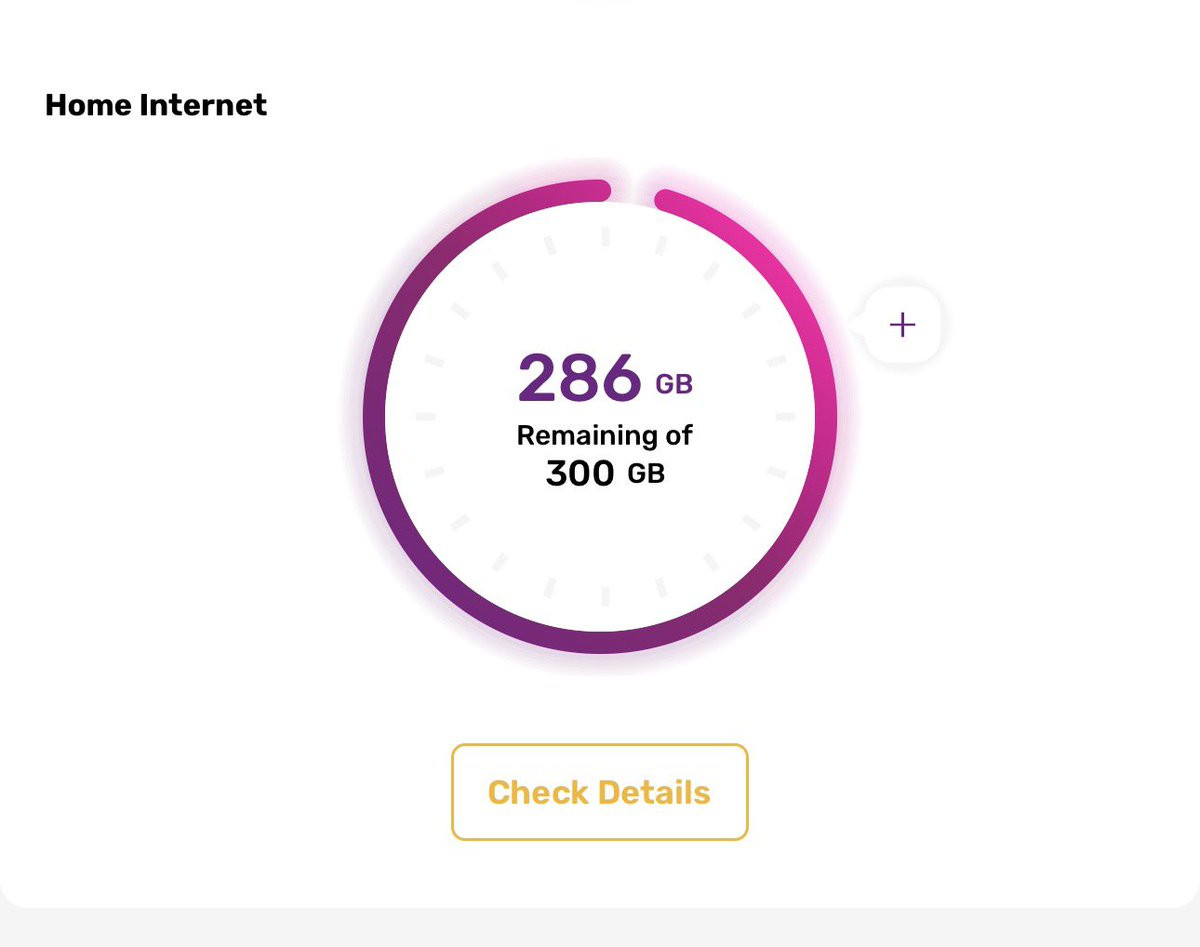The height and width of the screenshot is (947, 1200).
Task: Click the purple GB unit beside 286
Action: pos(674,384)
